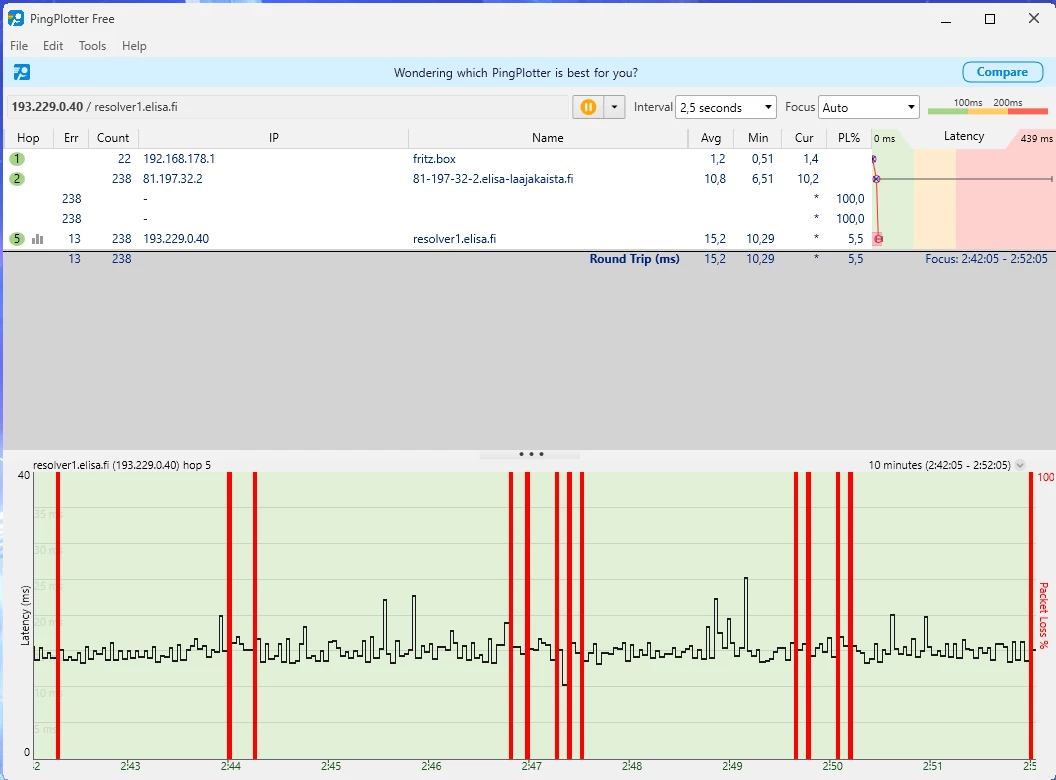Viewport: 1056px width, 780px height.
Task: Select IP address 81.197.32.2
Action: pos(172,178)
